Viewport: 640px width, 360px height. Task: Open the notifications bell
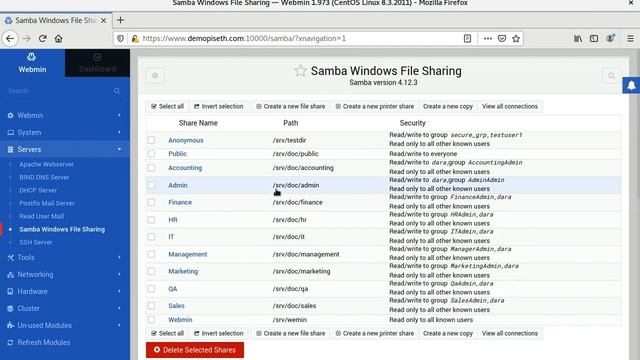coord(631,86)
